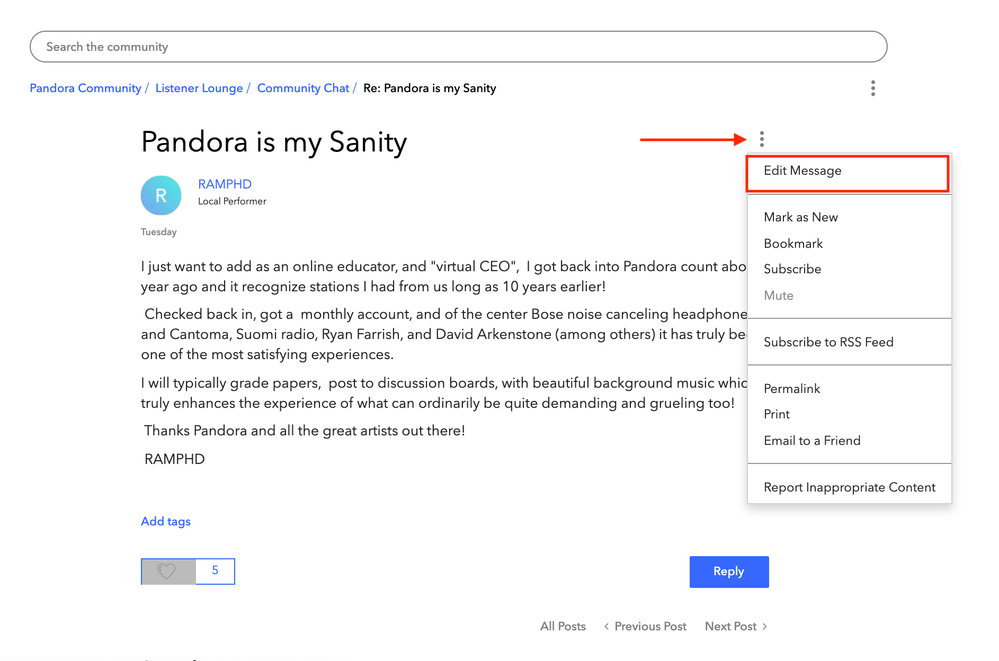Open the breadcrumb three-dot options menu
999x661 pixels.
[873, 88]
